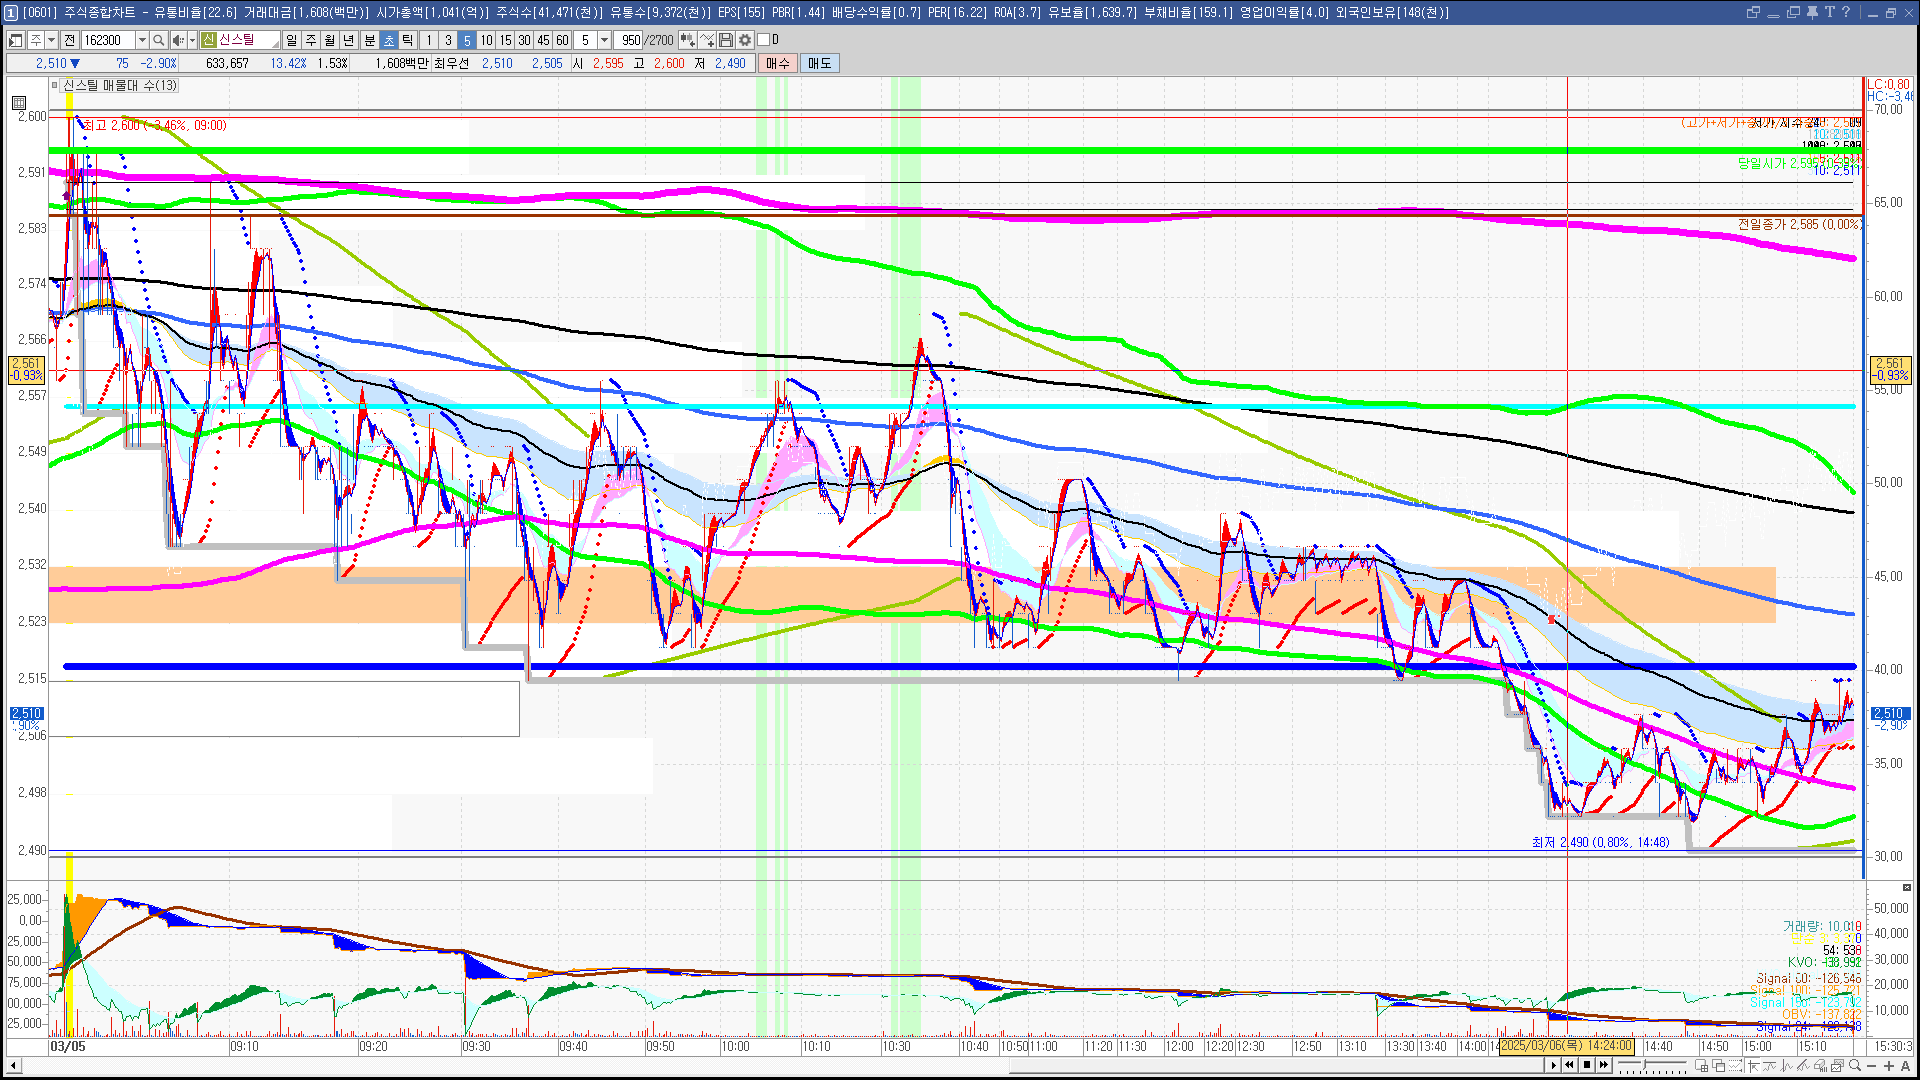The height and width of the screenshot is (1080, 1920).
Task: Select the 일 (daily) chart period button
Action: click(x=291, y=40)
